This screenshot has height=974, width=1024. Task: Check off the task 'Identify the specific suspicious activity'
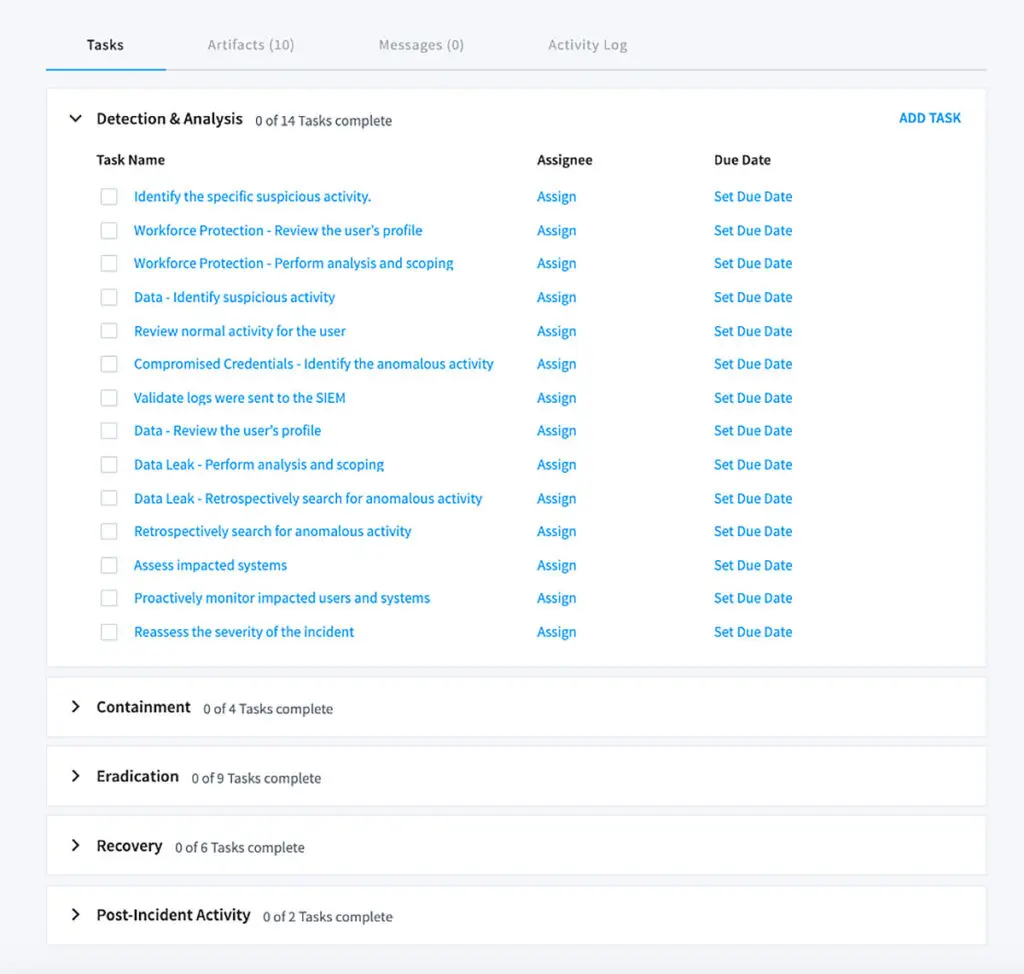coord(109,196)
